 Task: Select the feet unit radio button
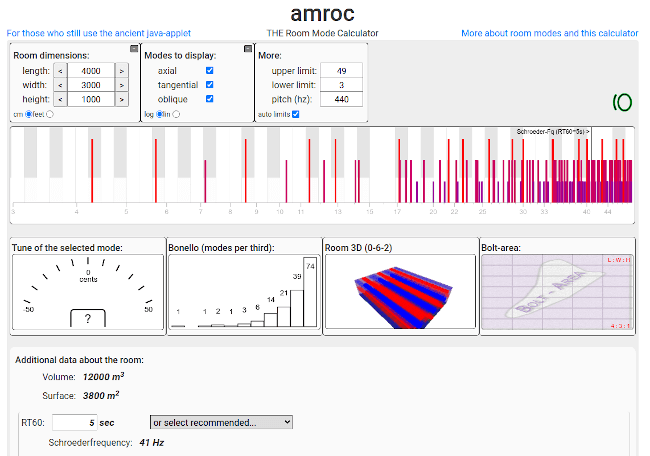click(x=50, y=114)
